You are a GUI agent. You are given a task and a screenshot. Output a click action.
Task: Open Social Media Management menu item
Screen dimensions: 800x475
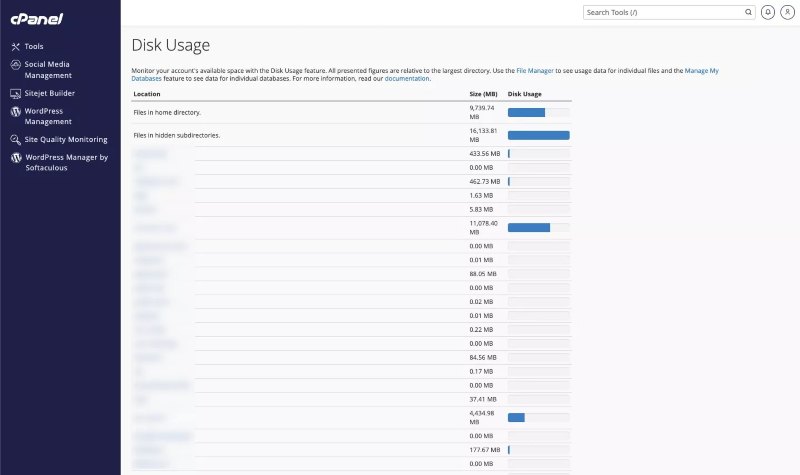[x=48, y=70]
